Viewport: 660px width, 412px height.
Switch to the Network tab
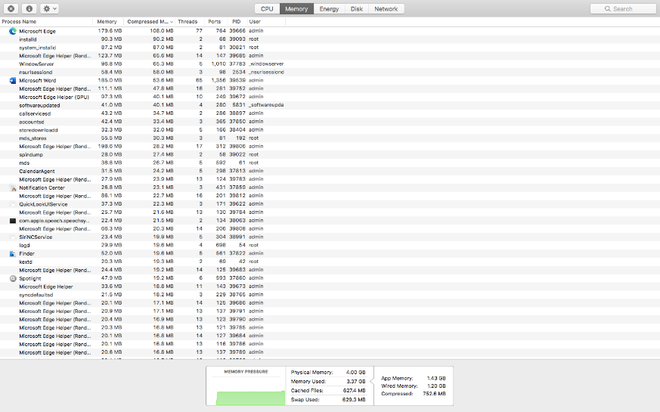pos(386,9)
